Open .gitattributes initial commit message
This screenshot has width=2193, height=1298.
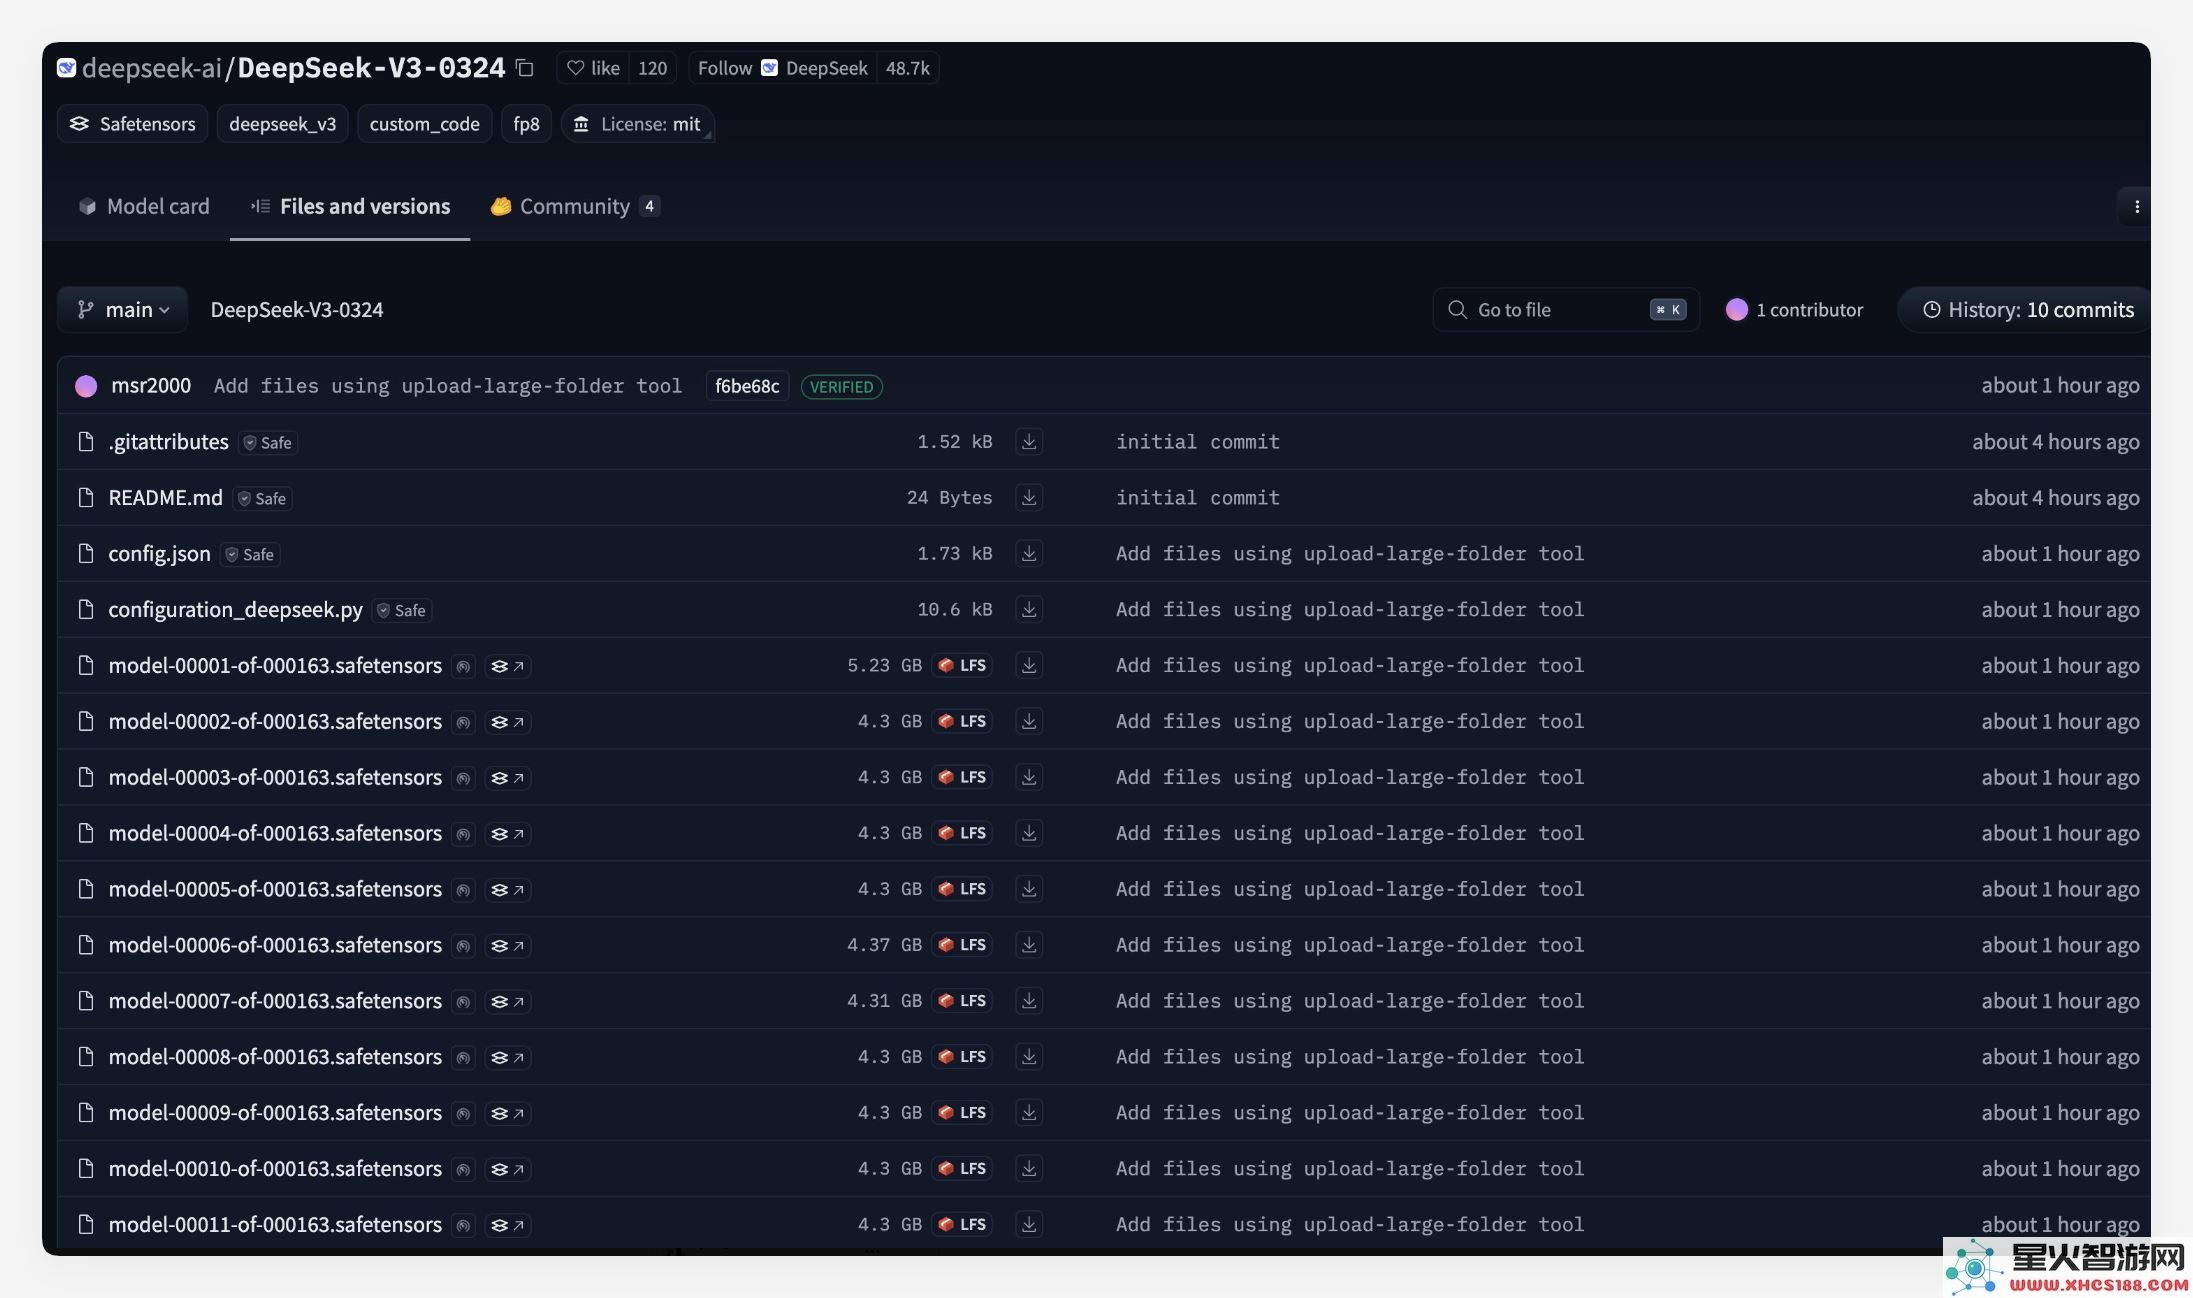1198,442
